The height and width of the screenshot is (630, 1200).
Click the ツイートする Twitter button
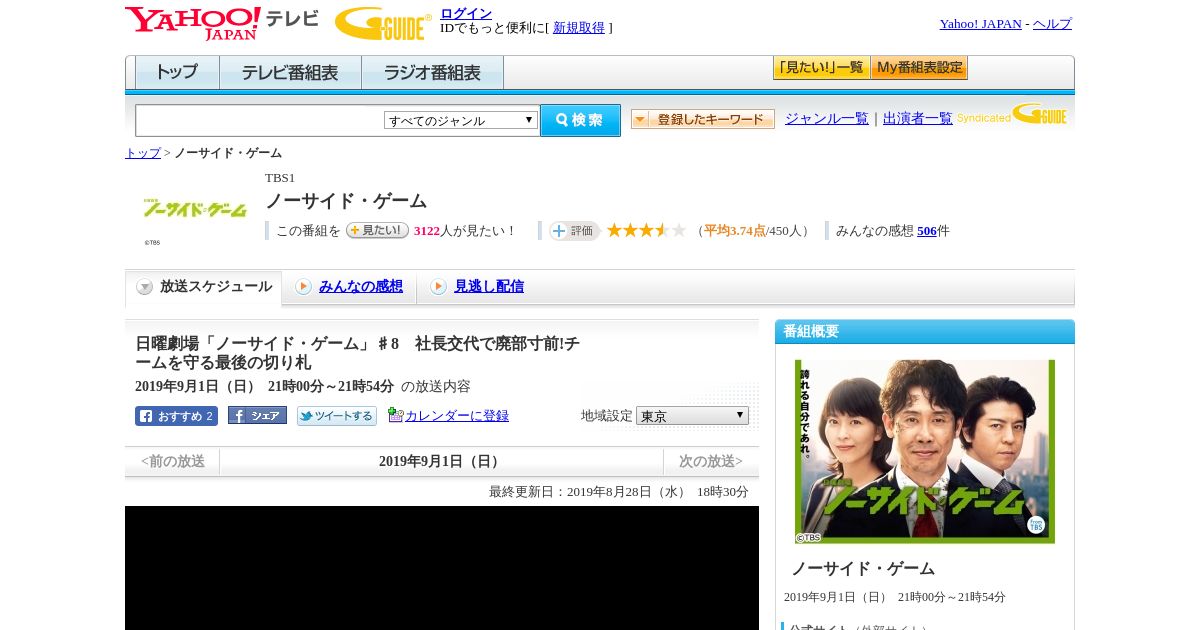pos(337,416)
